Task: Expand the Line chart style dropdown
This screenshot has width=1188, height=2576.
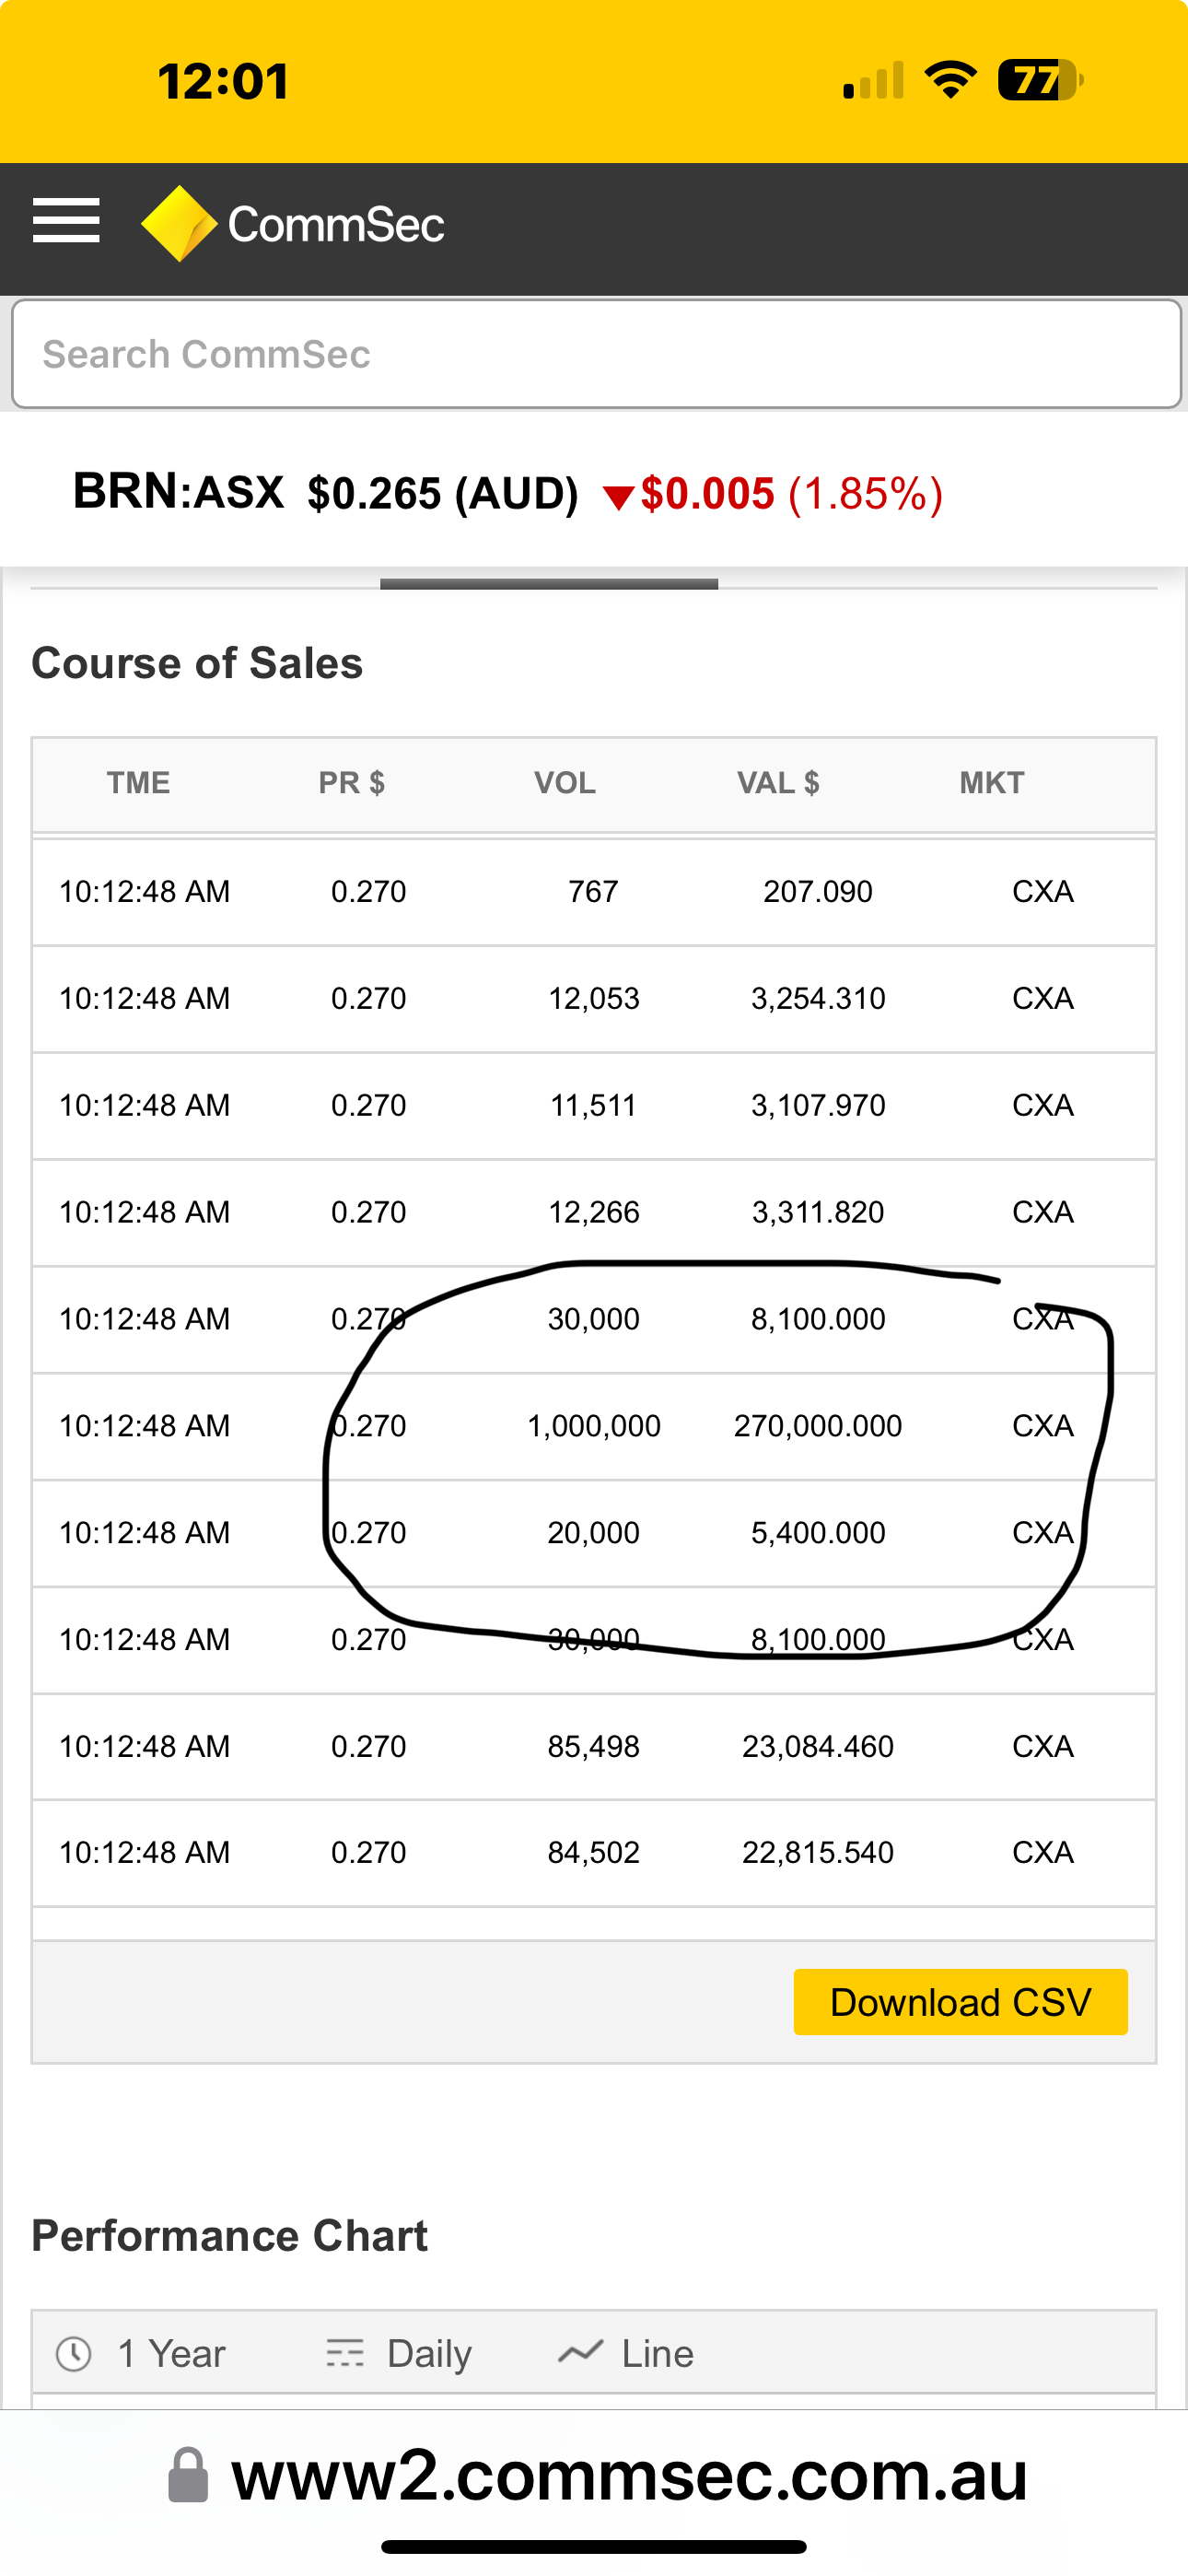Action: (x=657, y=2353)
